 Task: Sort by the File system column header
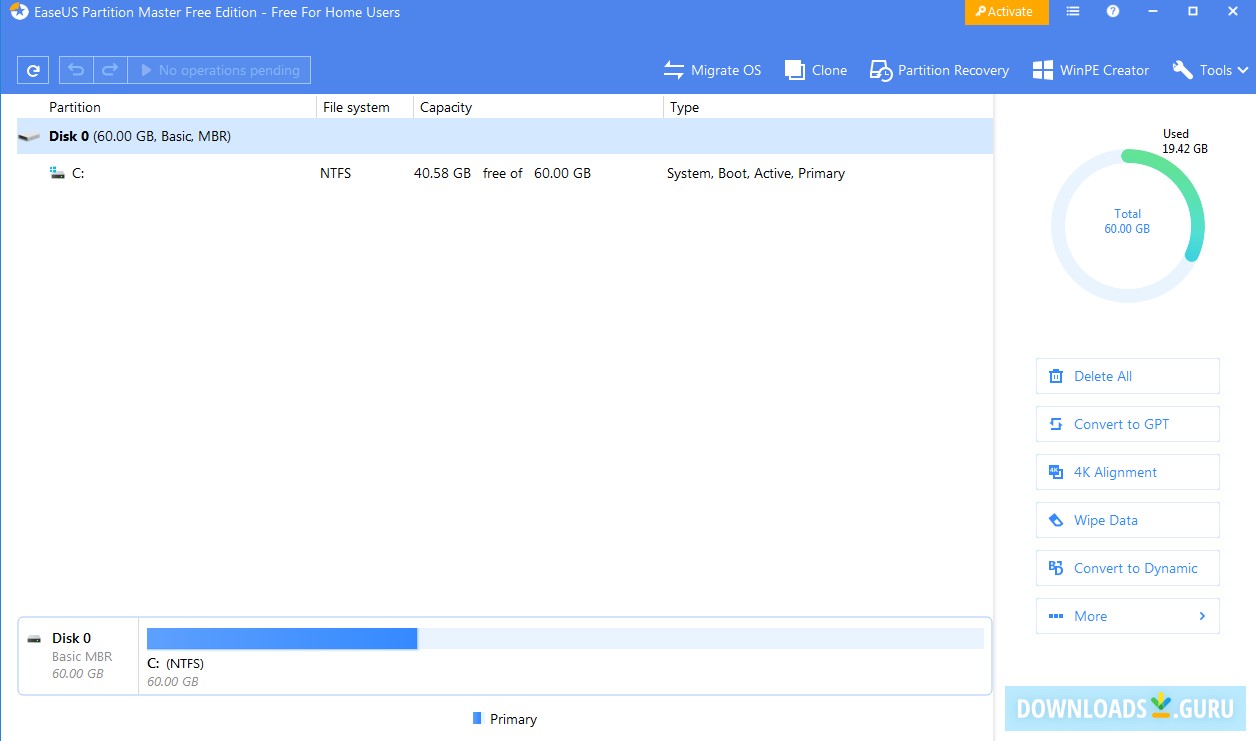point(356,107)
